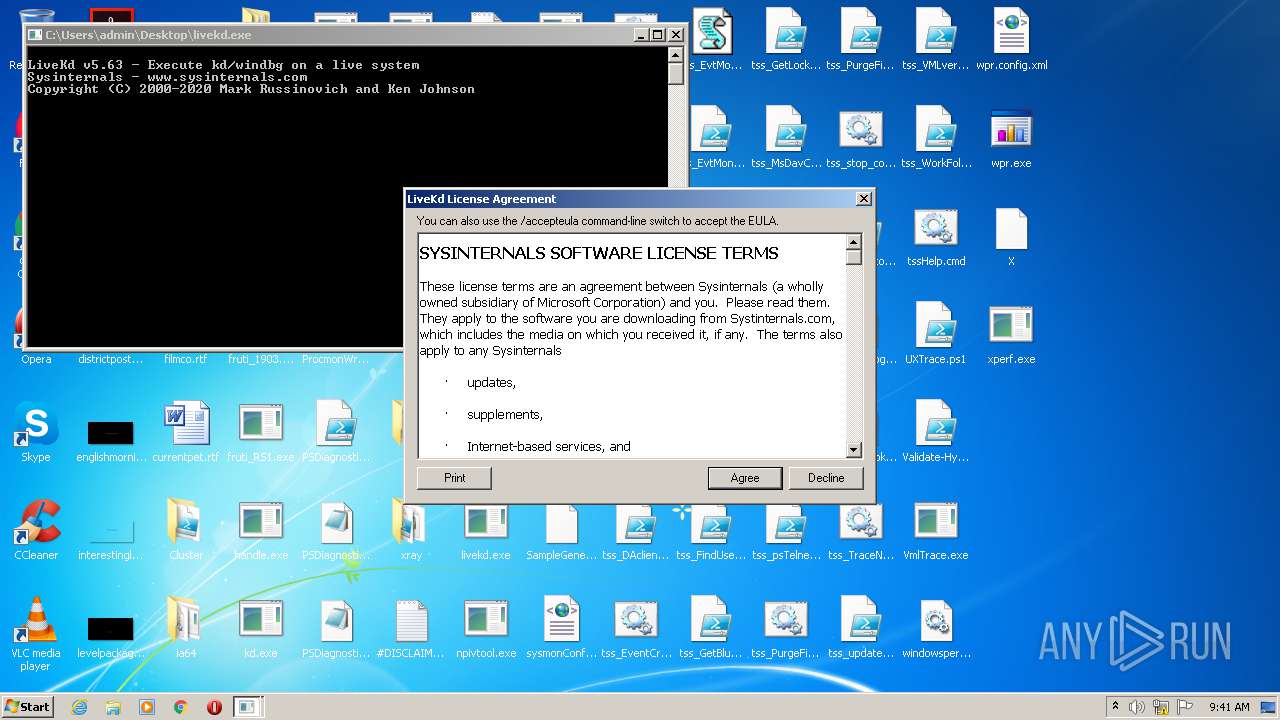The height and width of the screenshot is (720, 1280).
Task: Click the license text scrollbar thumb
Action: [853, 257]
